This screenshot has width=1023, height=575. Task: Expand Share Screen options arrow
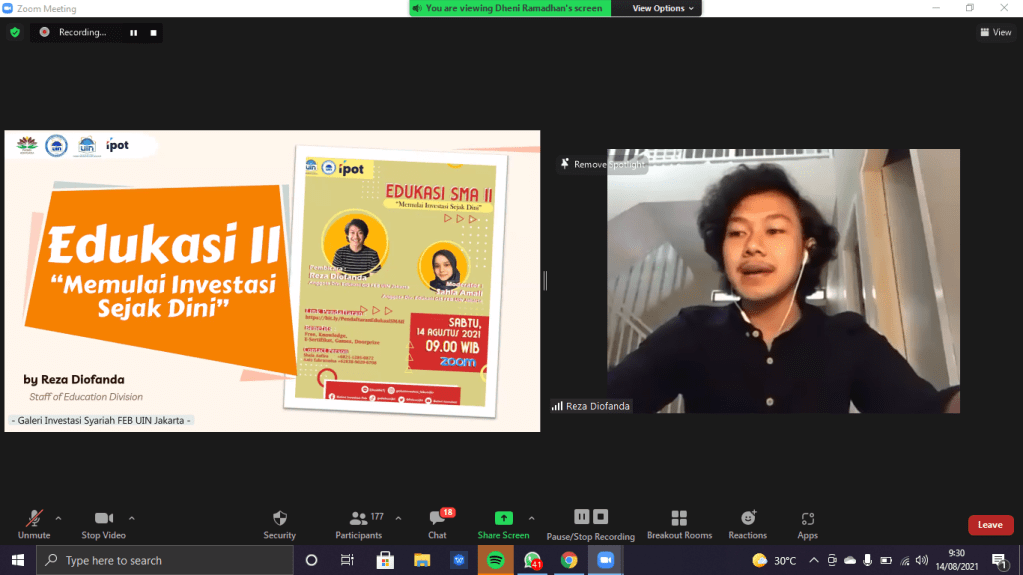(531, 518)
